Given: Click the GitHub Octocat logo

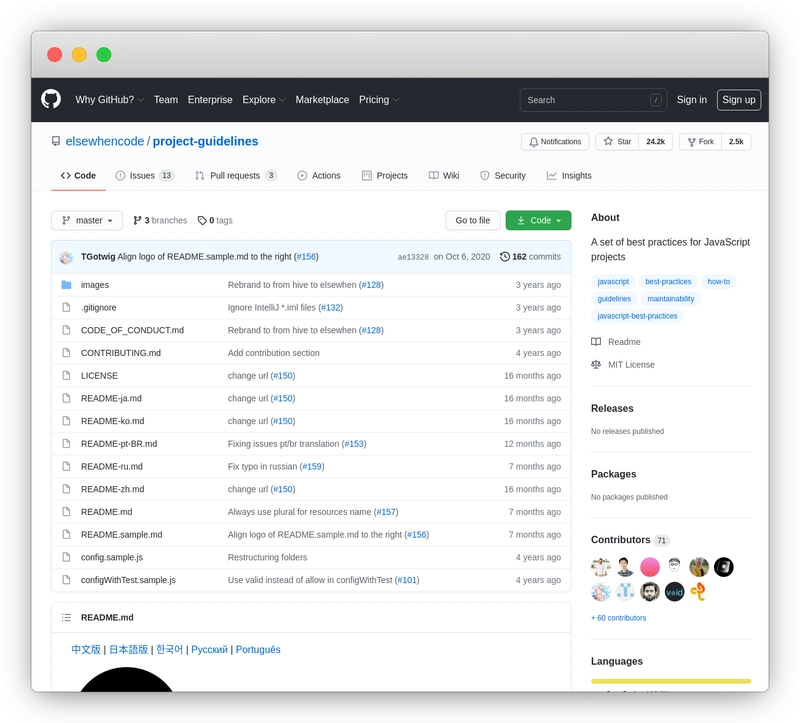Looking at the screenshot, I should click(x=51, y=99).
